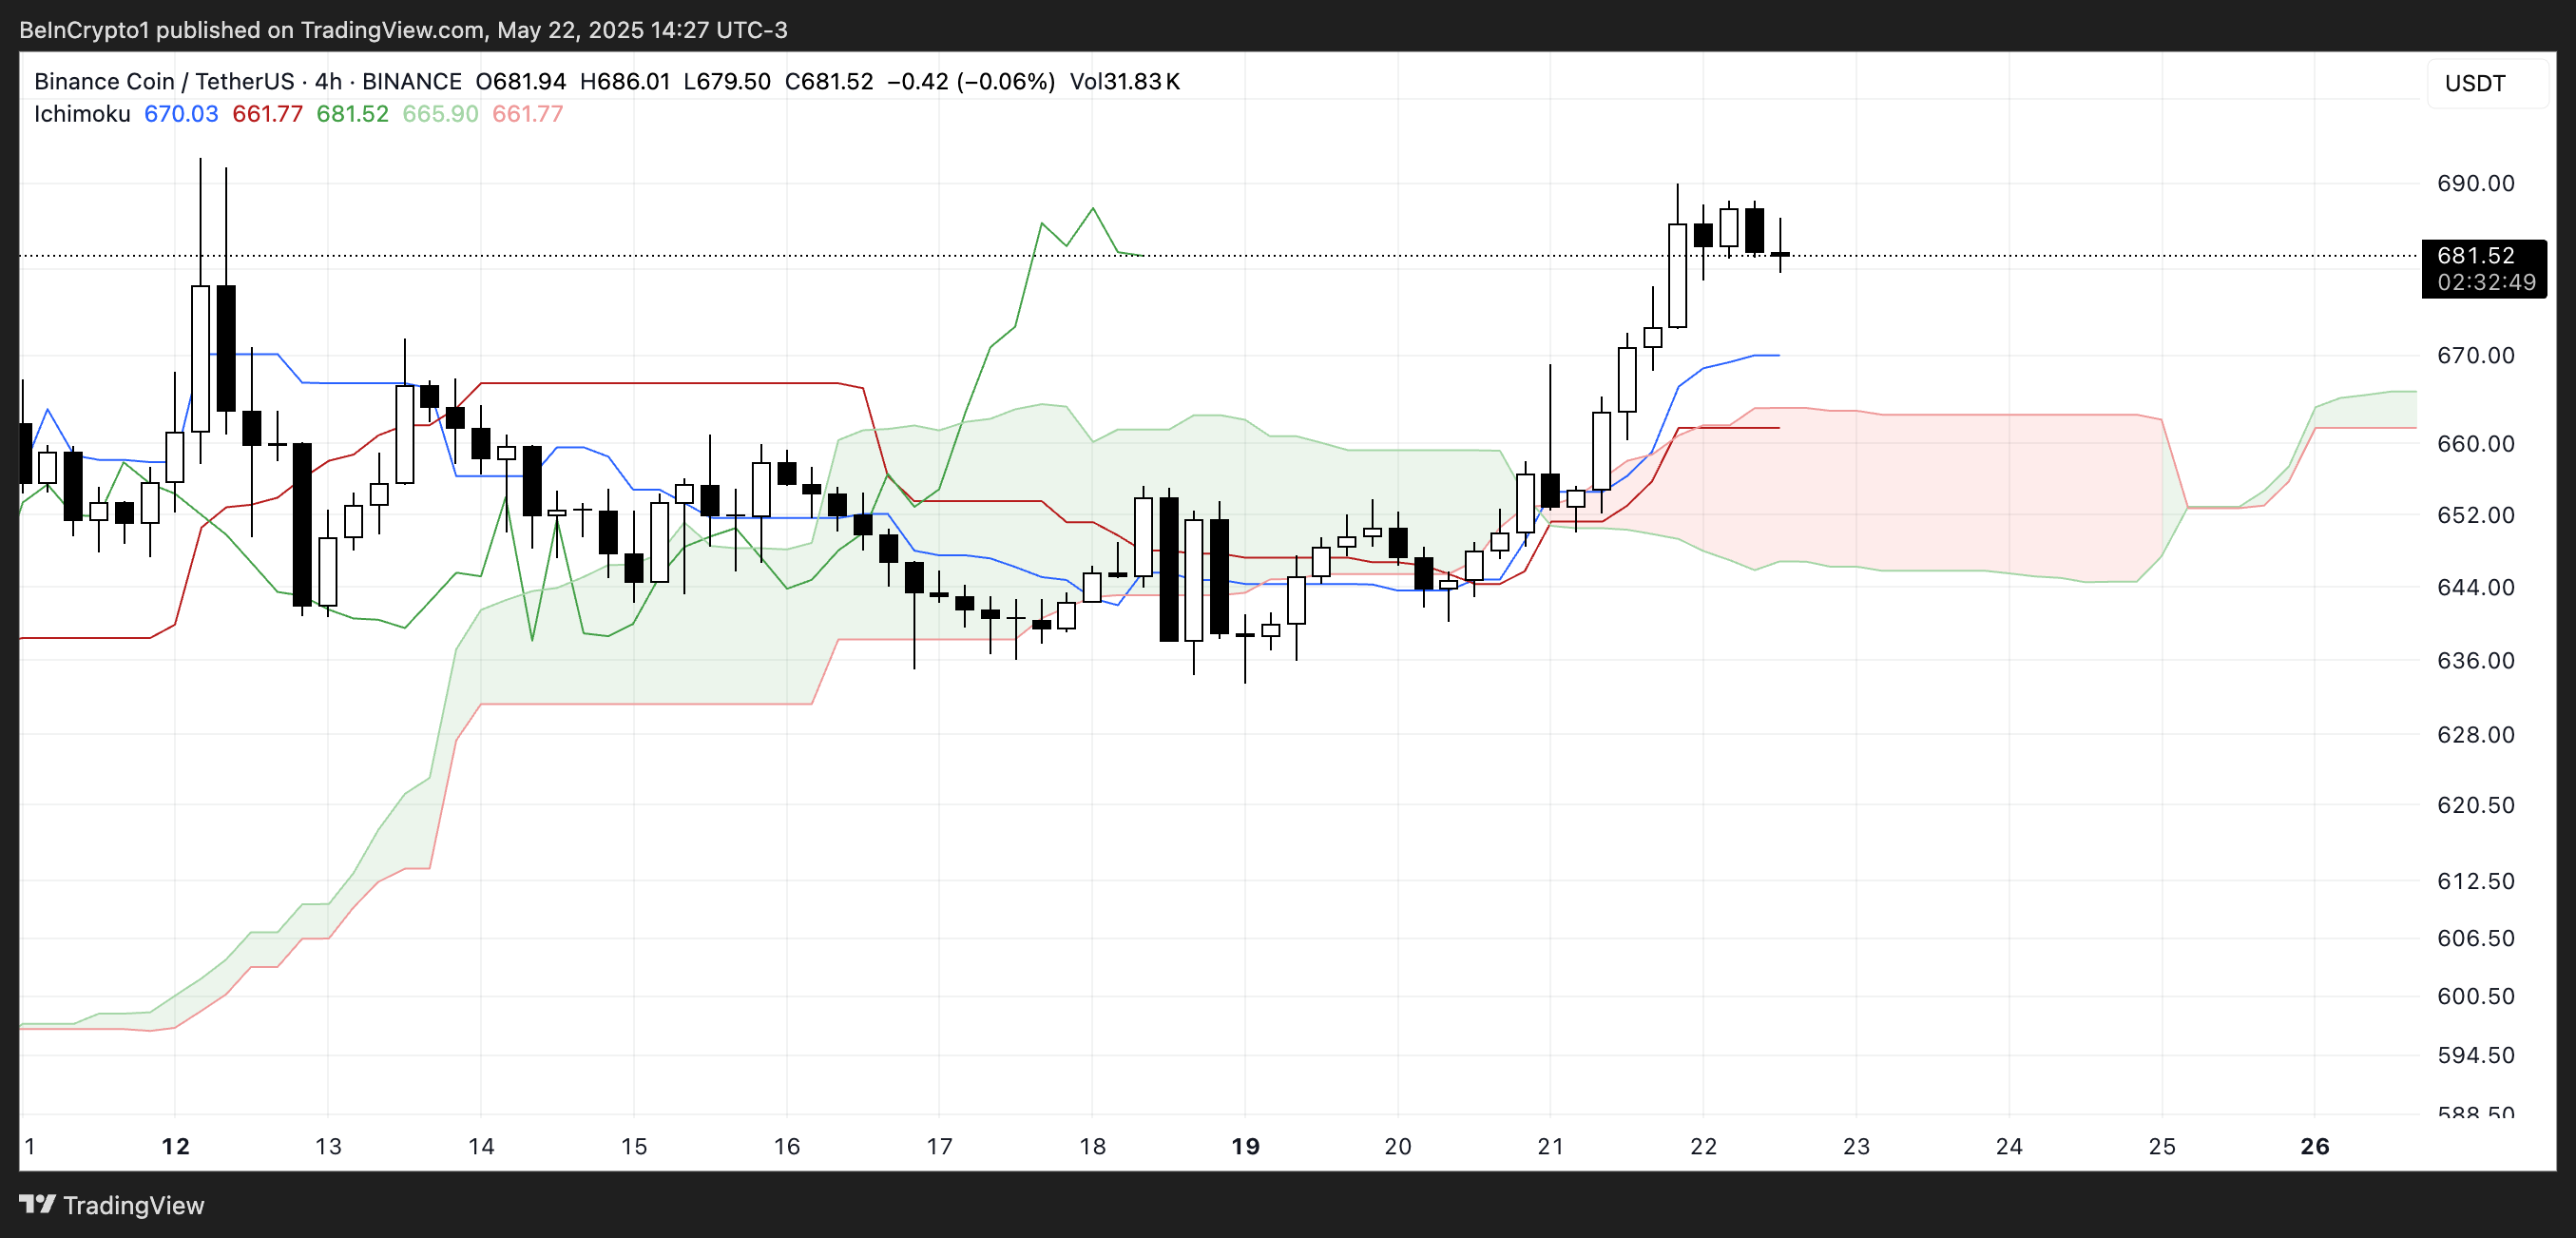Click the Binance Coin / TetherUS symbol title
Screen dimensions: 2576x1238
click(x=164, y=81)
